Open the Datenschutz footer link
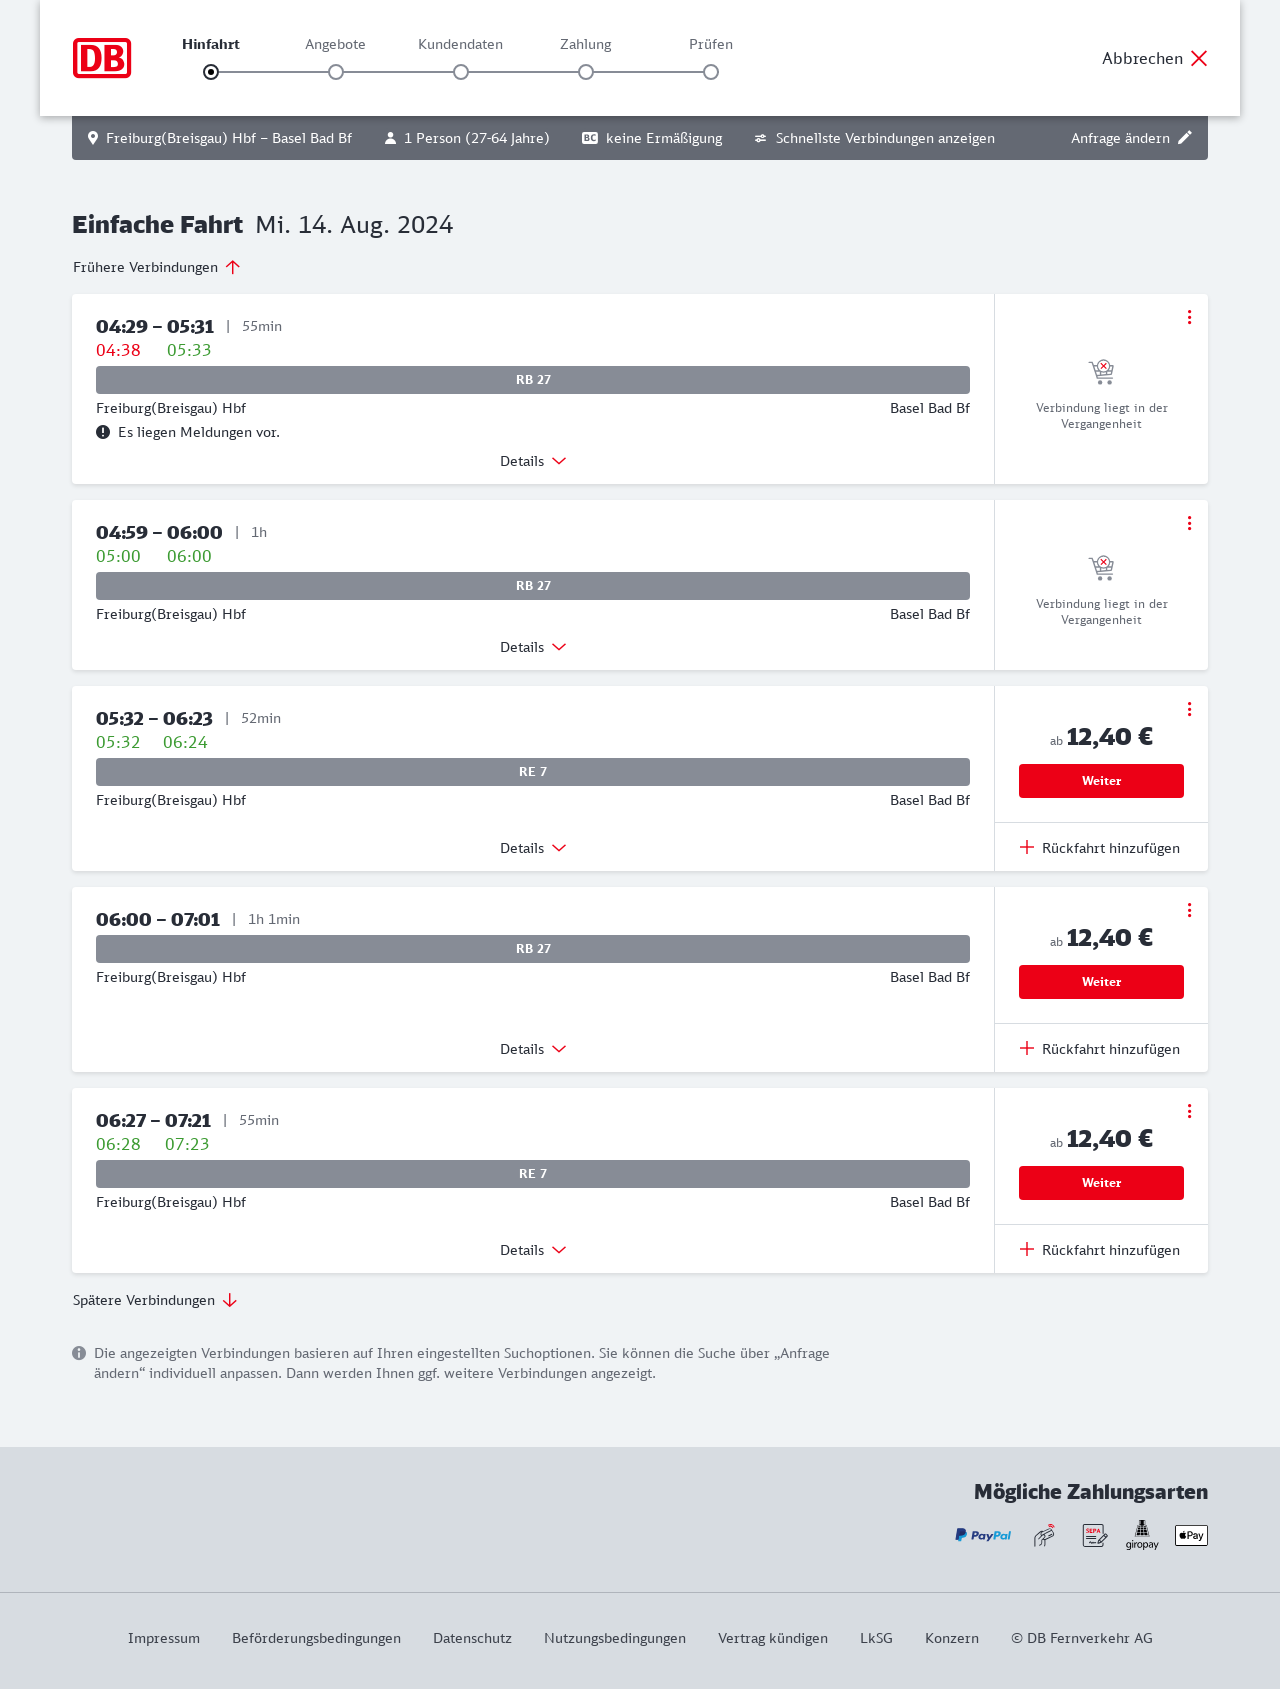Viewport: 1280px width, 1689px height. (472, 1638)
